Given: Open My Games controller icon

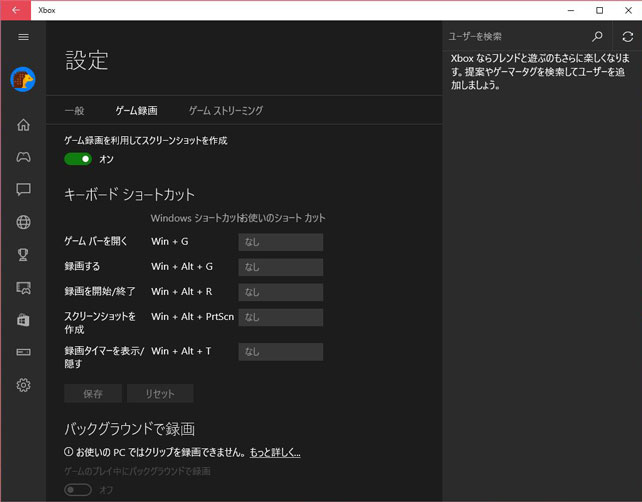Looking at the screenshot, I should pyautogui.click(x=23, y=157).
